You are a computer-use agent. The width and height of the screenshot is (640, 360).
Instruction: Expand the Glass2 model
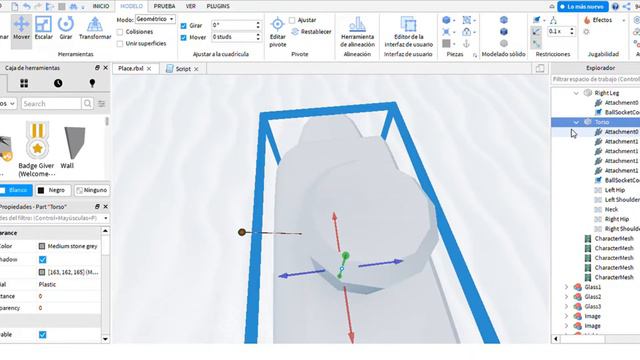coord(566,297)
